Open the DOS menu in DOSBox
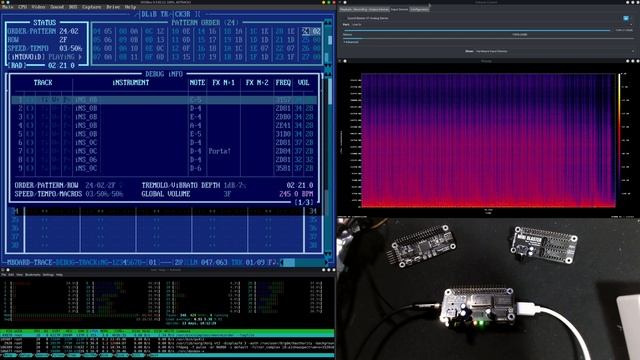Viewport: 640px width, 360px height. tap(73, 7)
